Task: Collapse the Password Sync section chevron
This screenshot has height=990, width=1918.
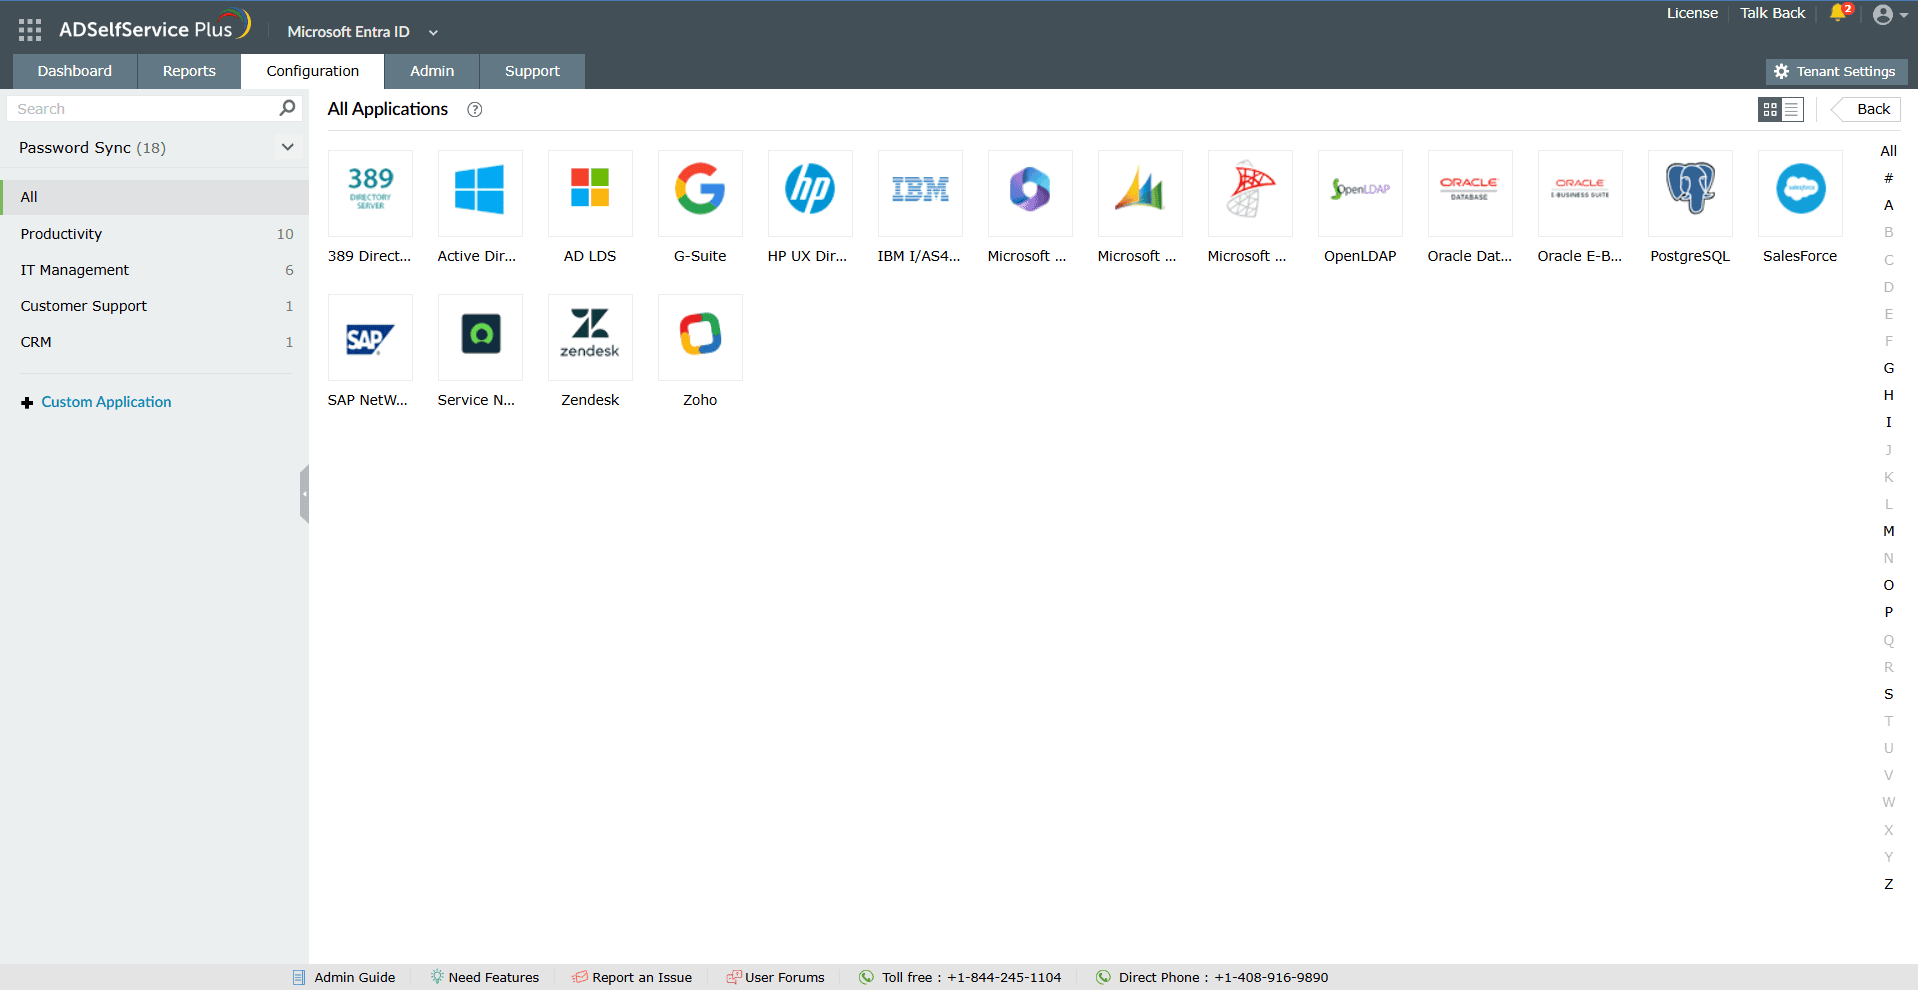Action: [x=288, y=147]
